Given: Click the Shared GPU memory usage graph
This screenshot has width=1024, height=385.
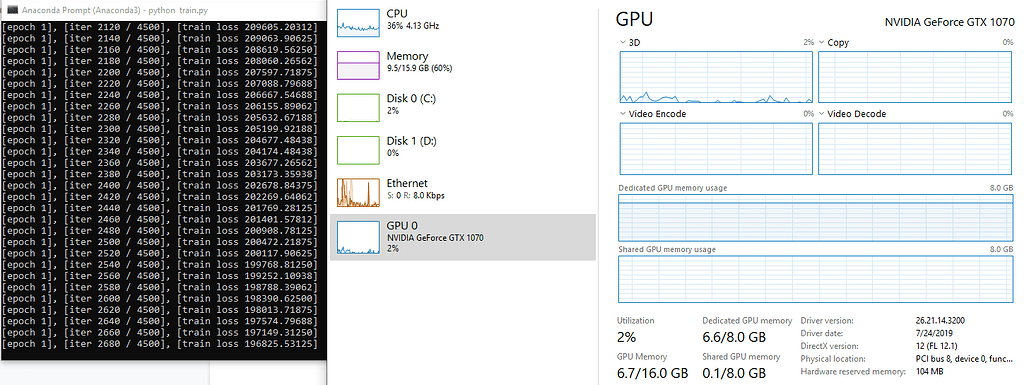Looking at the screenshot, I should click(816, 279).
